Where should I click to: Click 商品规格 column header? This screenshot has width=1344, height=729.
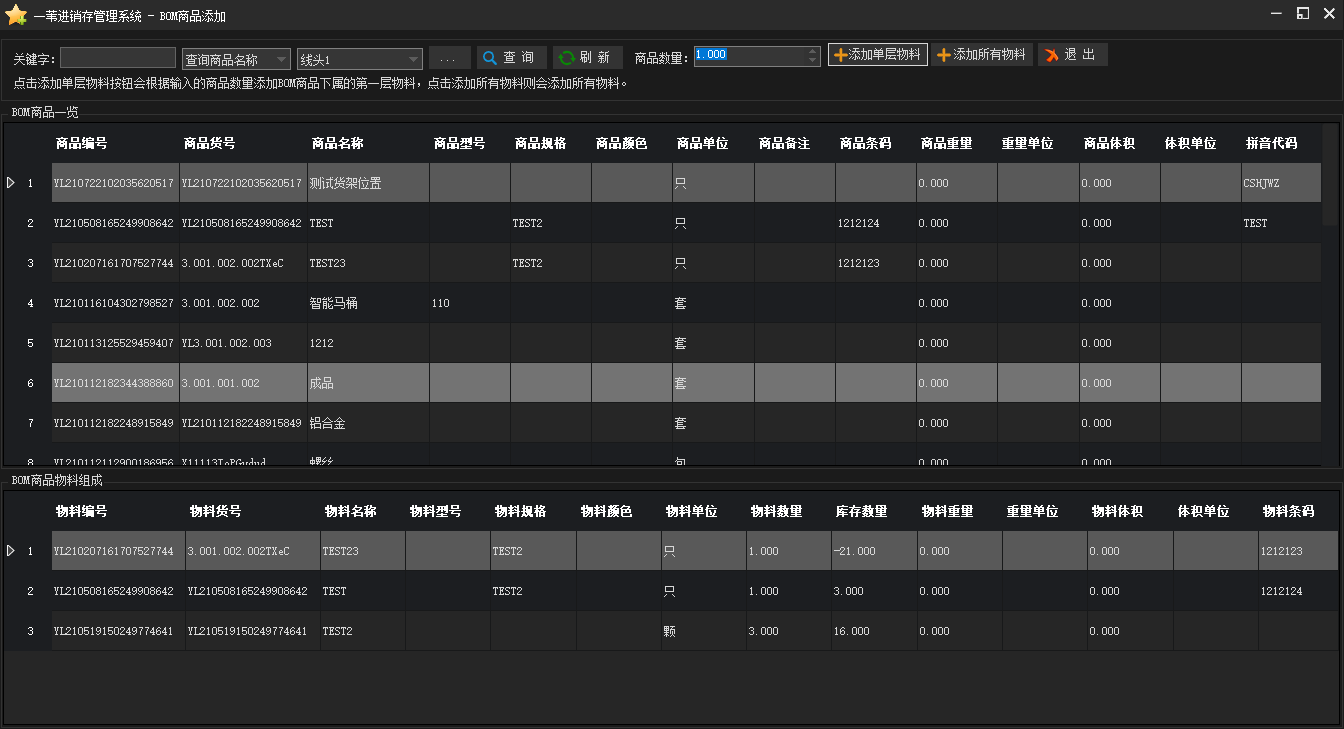click(x=540, y=143)
